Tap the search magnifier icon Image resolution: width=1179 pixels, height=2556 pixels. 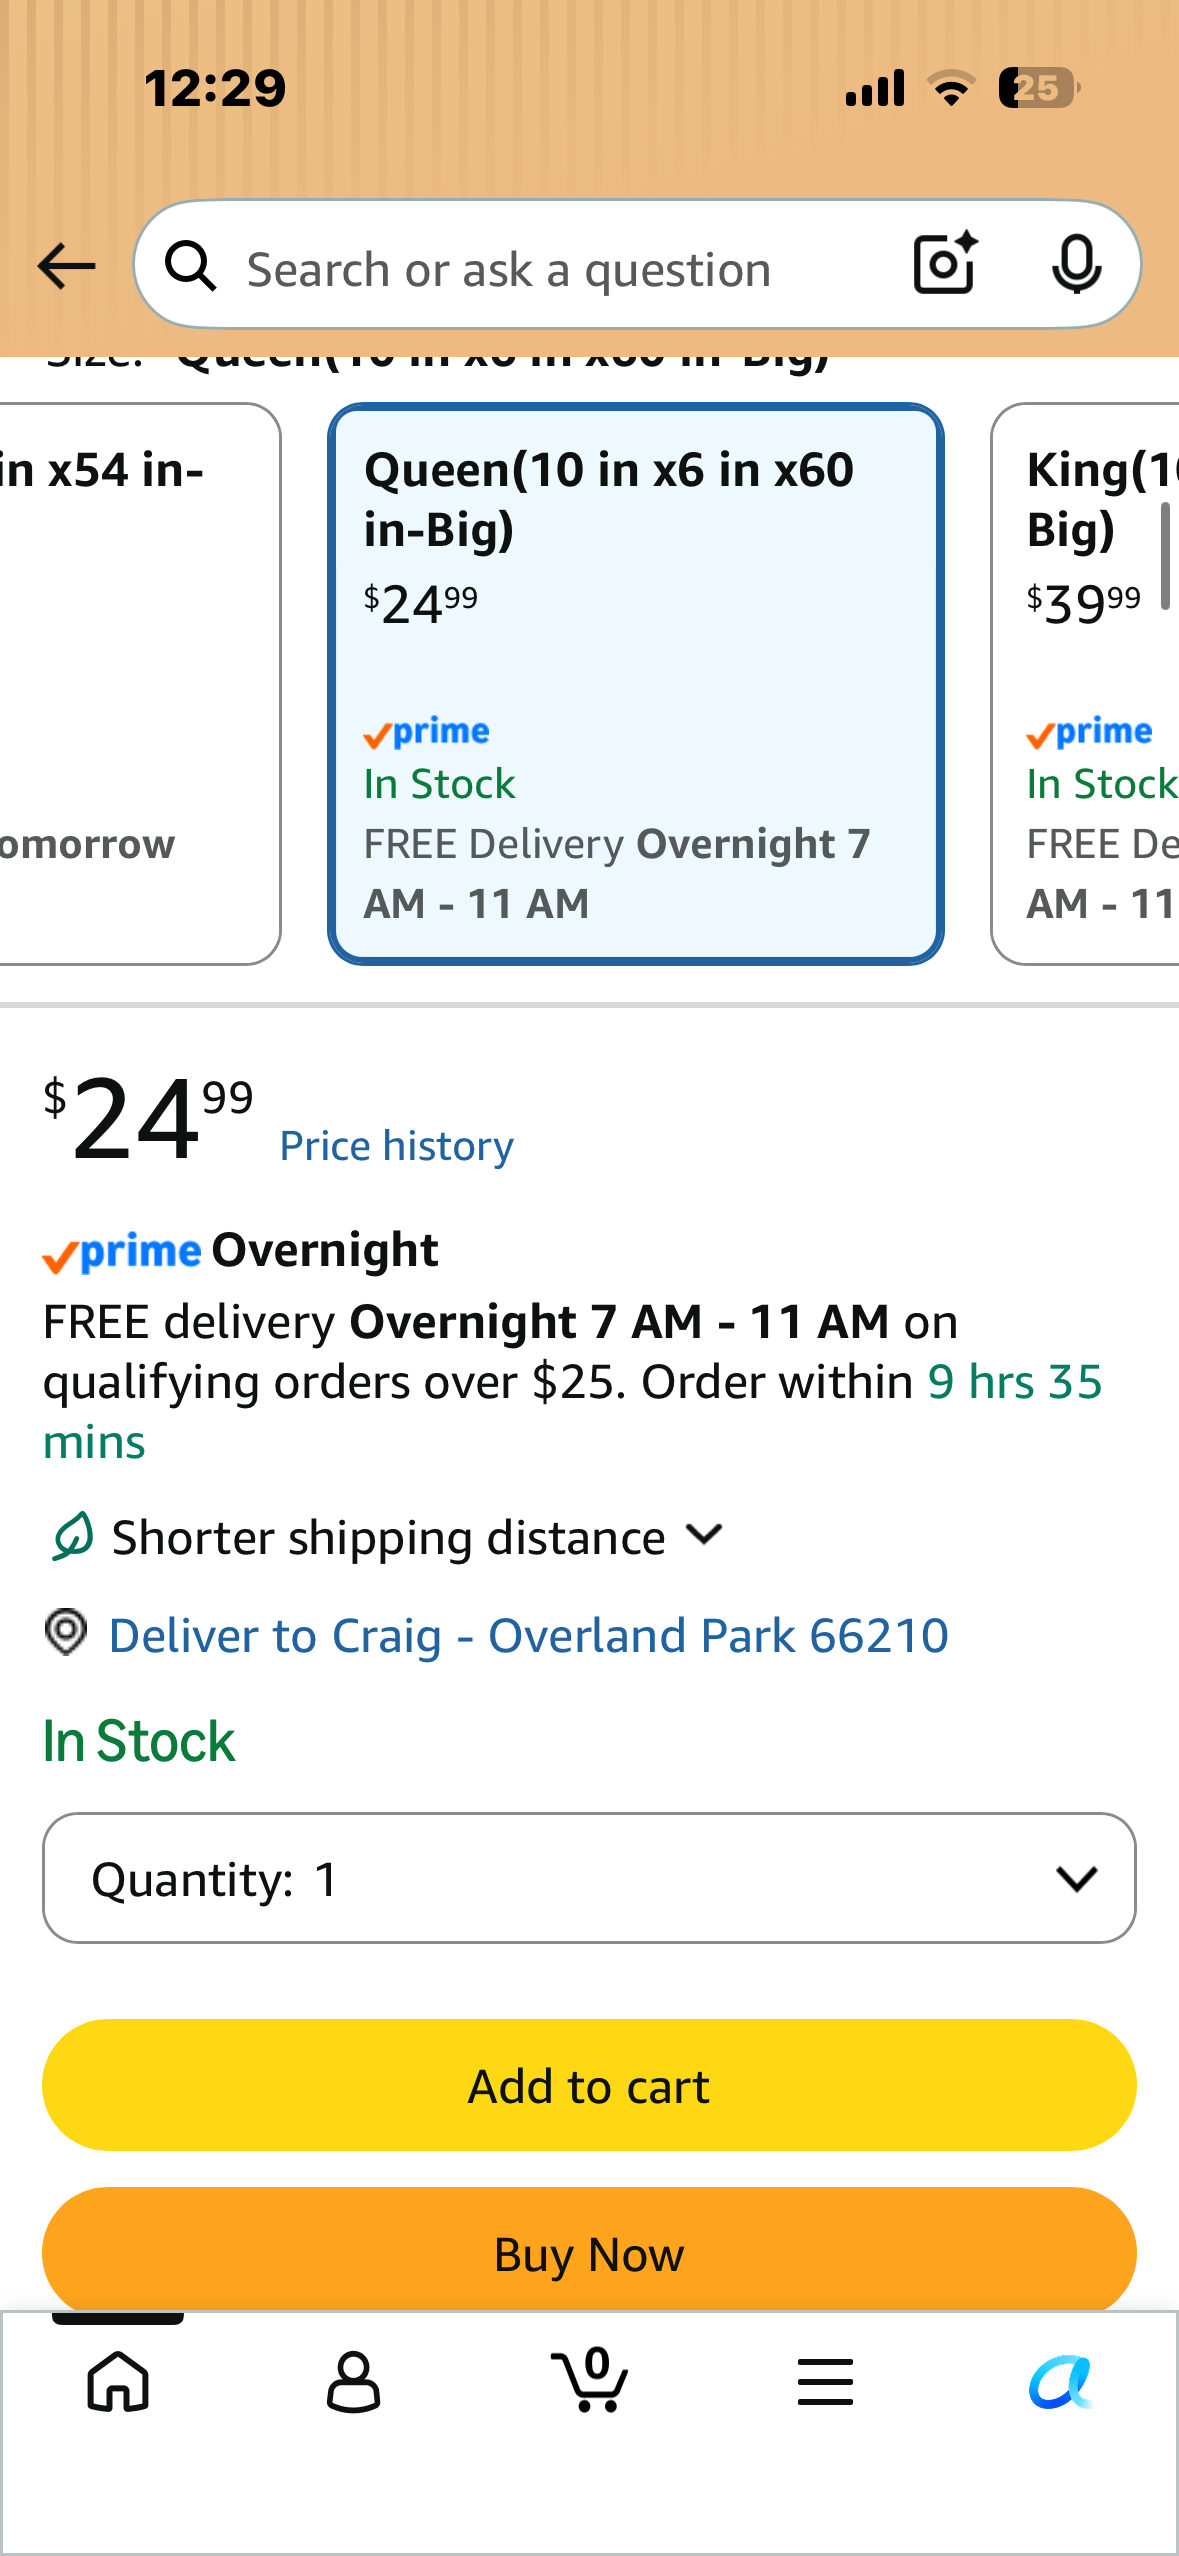(x=190, y=266)
